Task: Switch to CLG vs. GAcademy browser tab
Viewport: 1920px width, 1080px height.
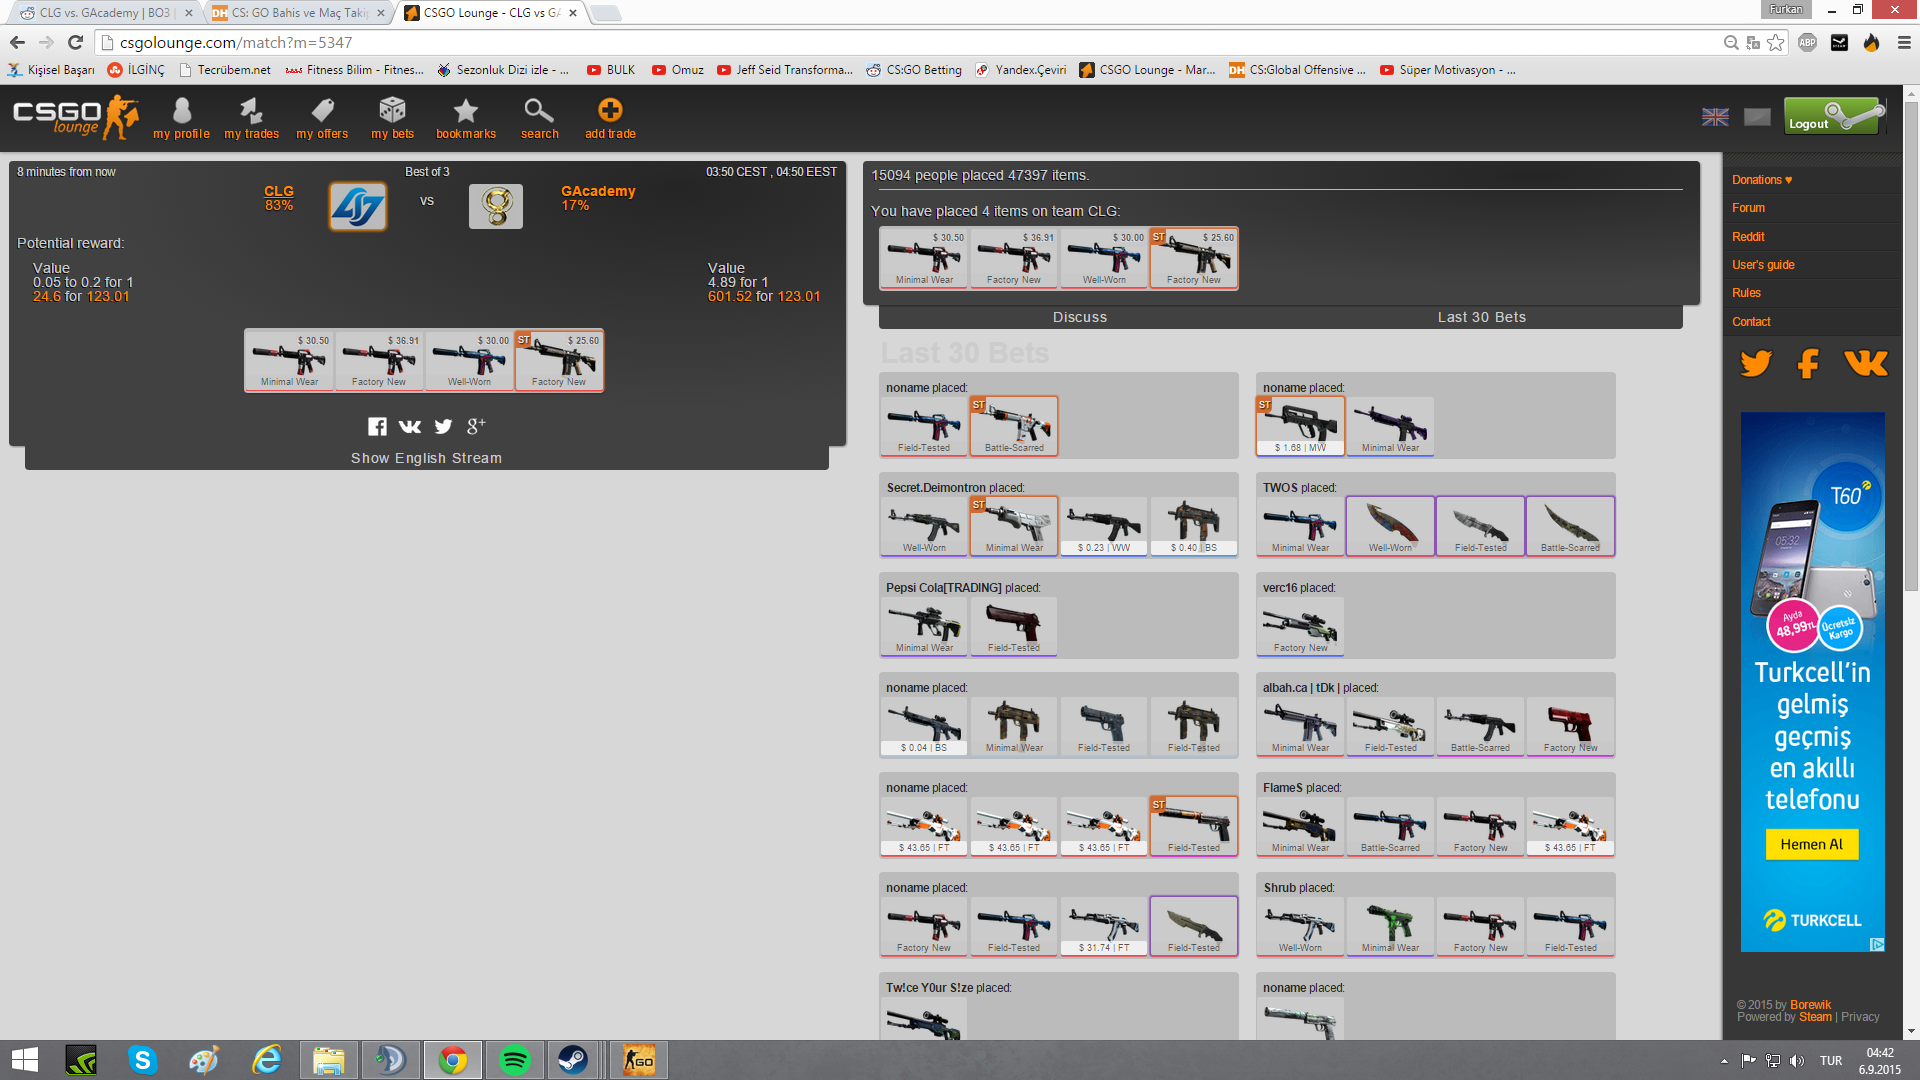Action: 105,13
